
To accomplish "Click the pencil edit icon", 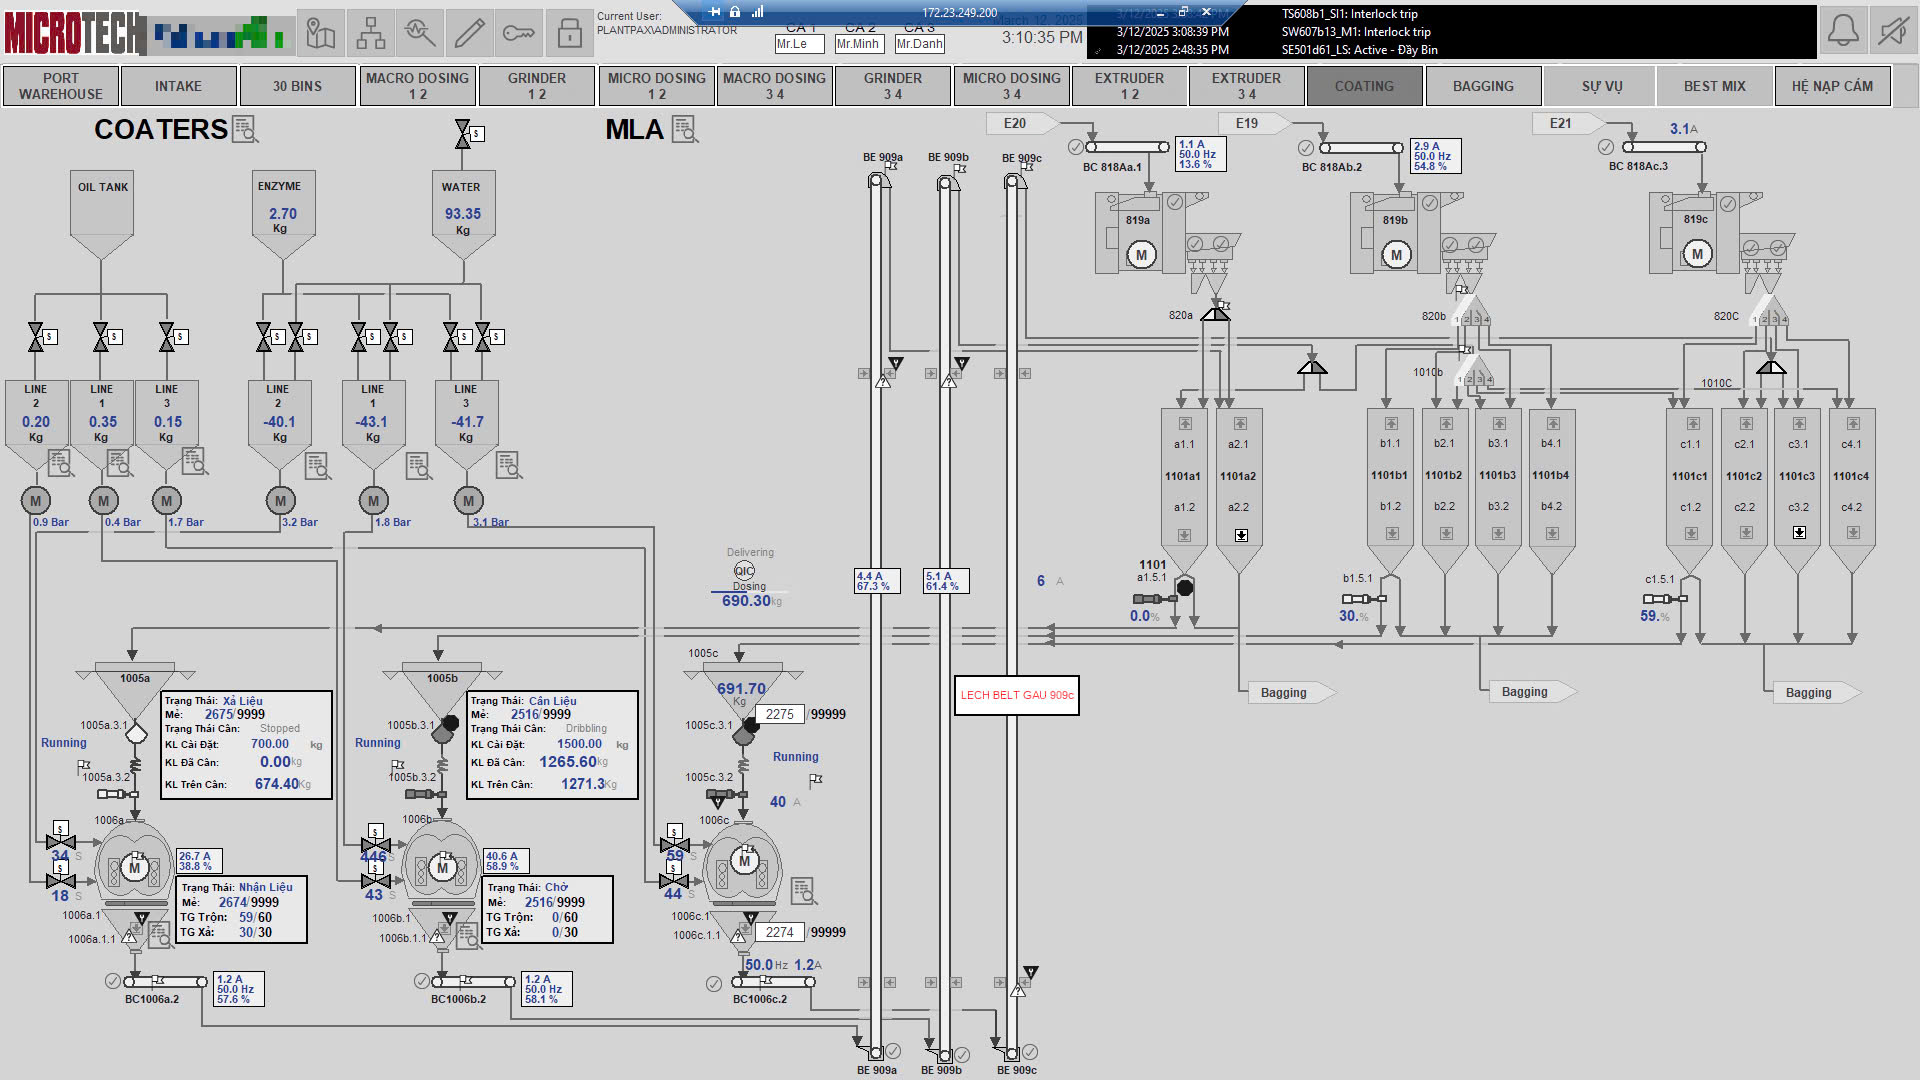I will coord(470,34).
